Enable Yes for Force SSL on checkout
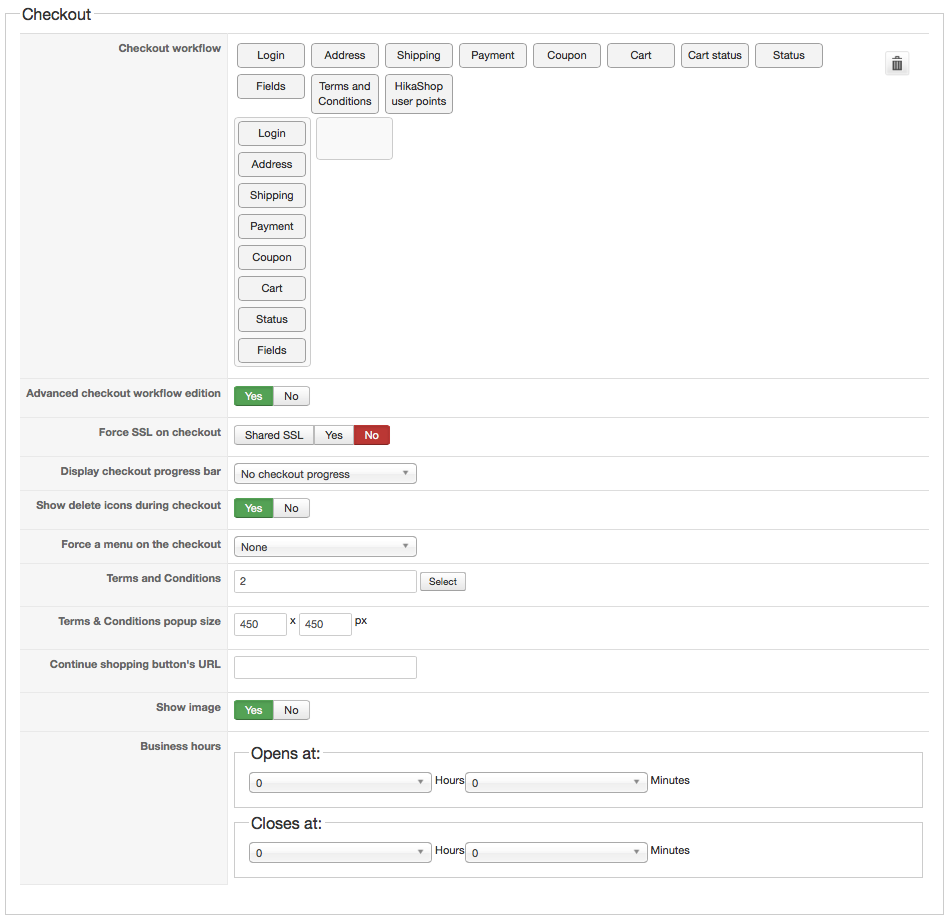Image resolution: width=949 pixels, height=922 pixels. tap(334, 435)
